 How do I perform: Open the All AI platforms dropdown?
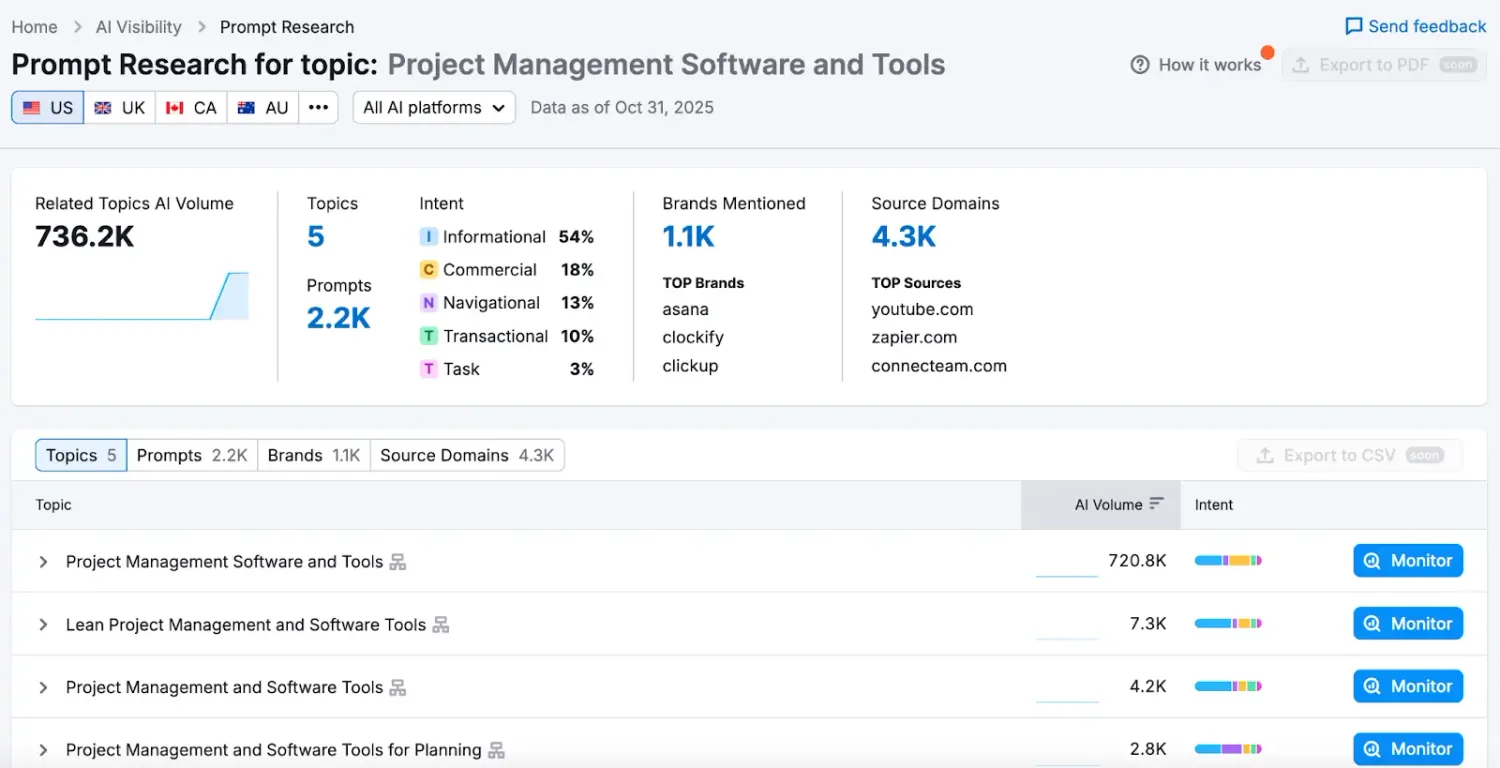point(434,108)
